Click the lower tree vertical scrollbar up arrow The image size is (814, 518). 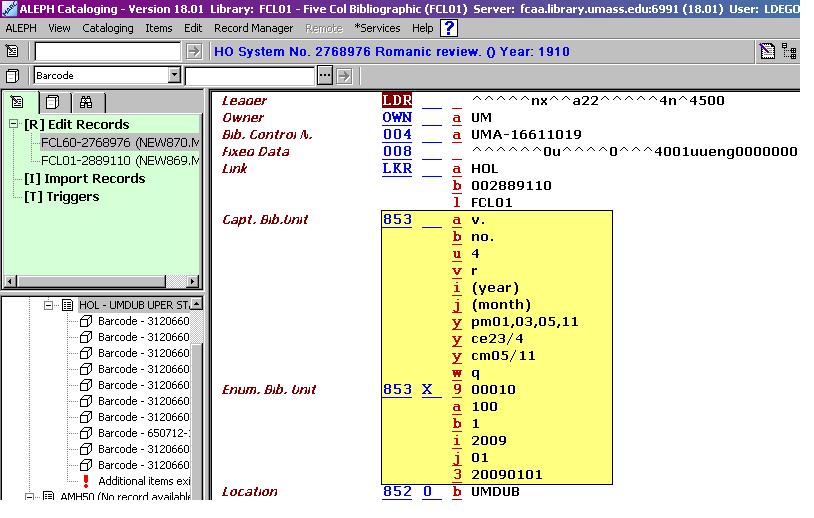[x=196, y=304]
